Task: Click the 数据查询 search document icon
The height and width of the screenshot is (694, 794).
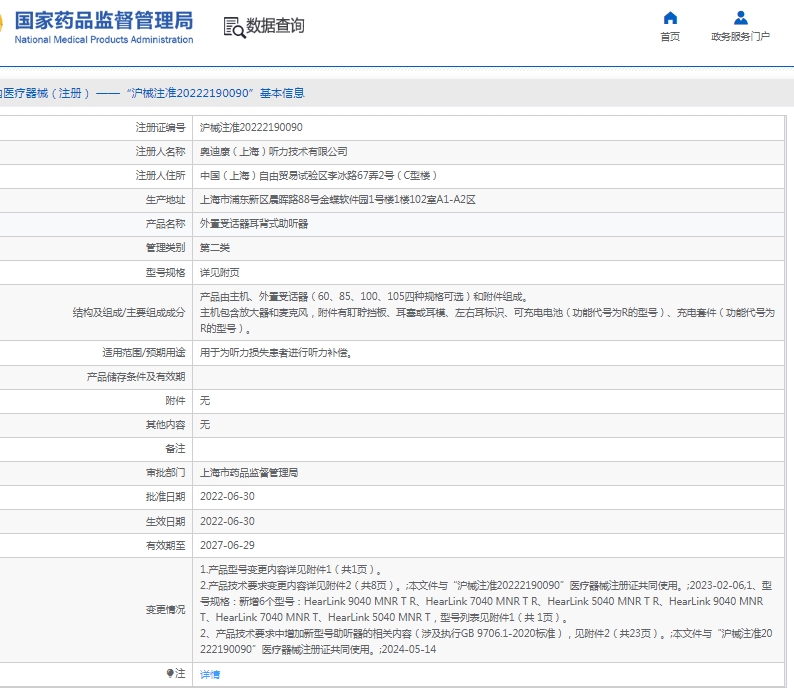Action: (234, 27)
